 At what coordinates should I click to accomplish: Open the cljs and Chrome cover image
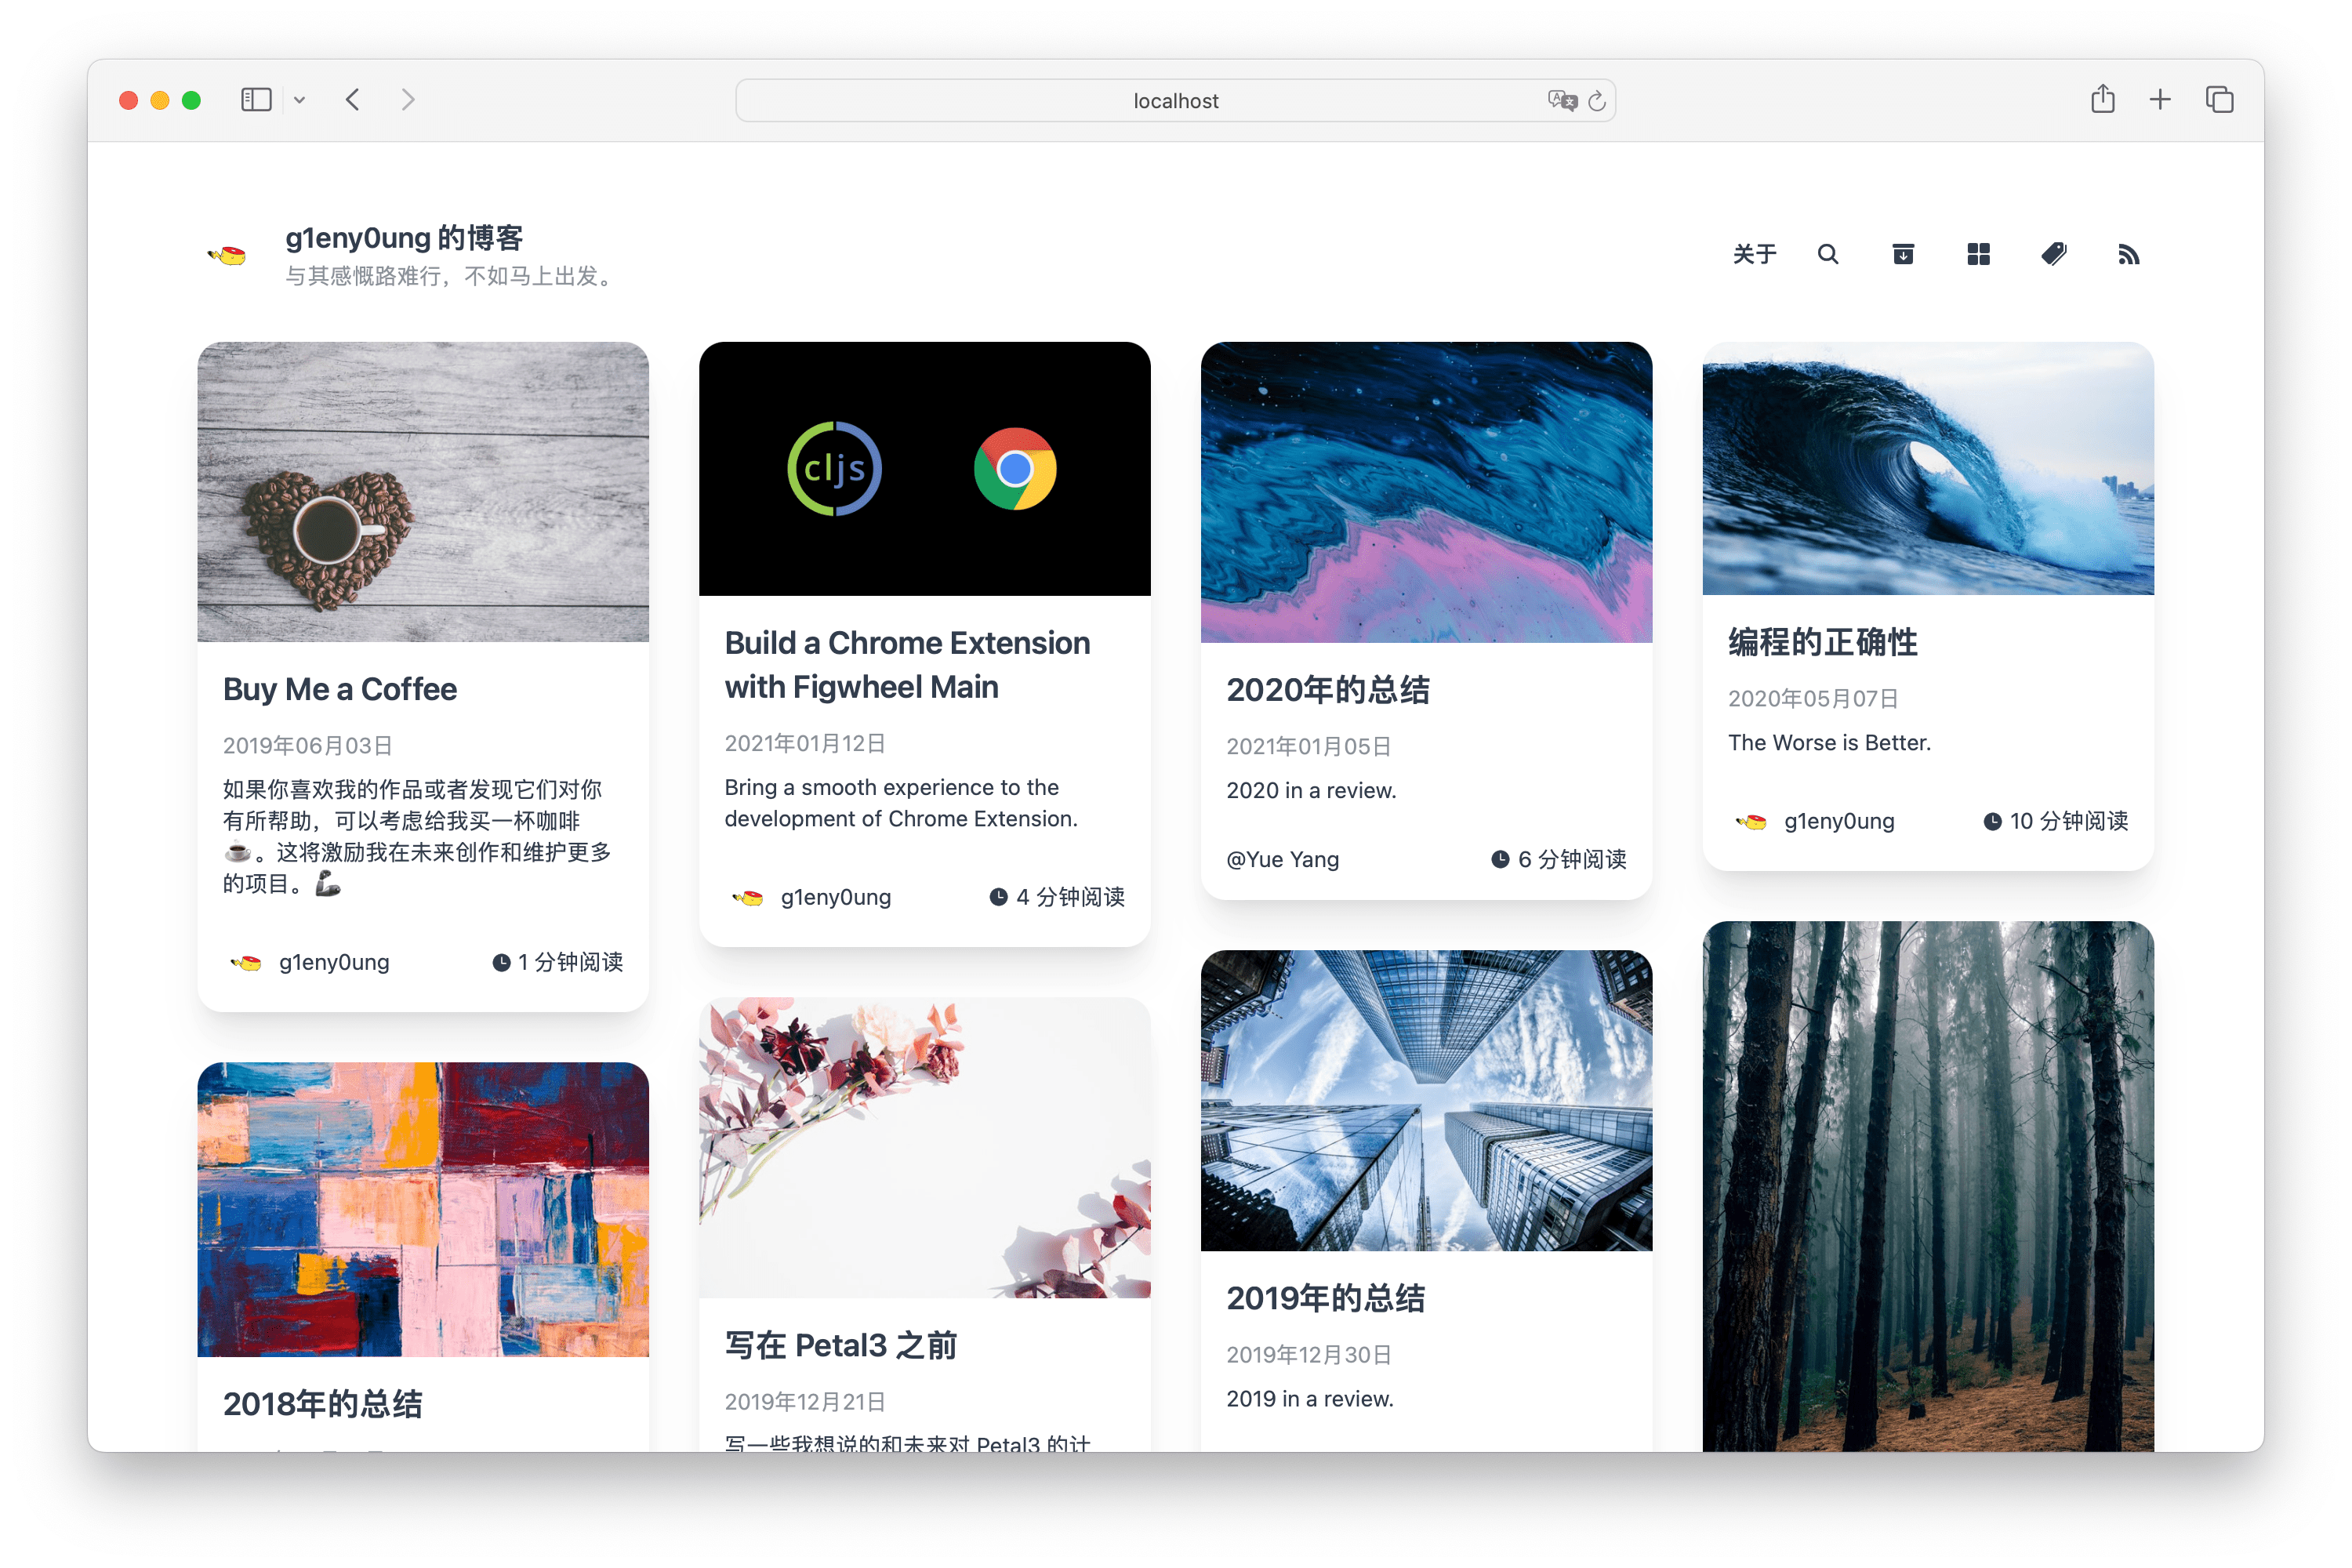coord(925,469)
